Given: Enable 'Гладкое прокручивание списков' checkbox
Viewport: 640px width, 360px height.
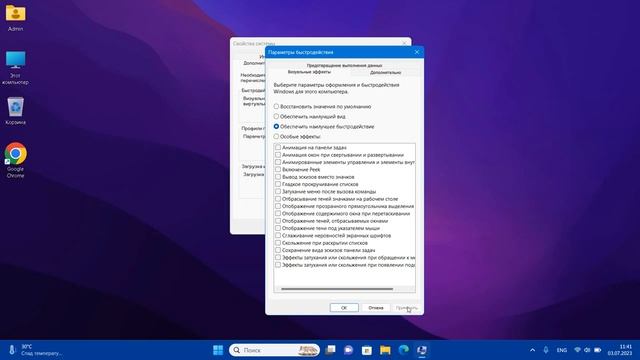Looking at the screenshot, I should 278,184.
